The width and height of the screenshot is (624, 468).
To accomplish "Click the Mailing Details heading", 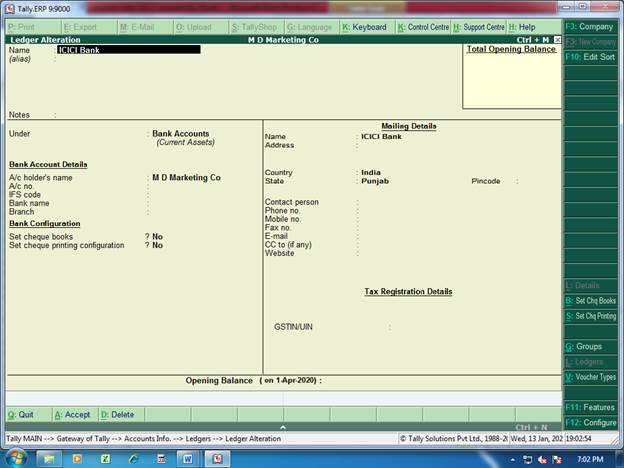I will (409, 126).
